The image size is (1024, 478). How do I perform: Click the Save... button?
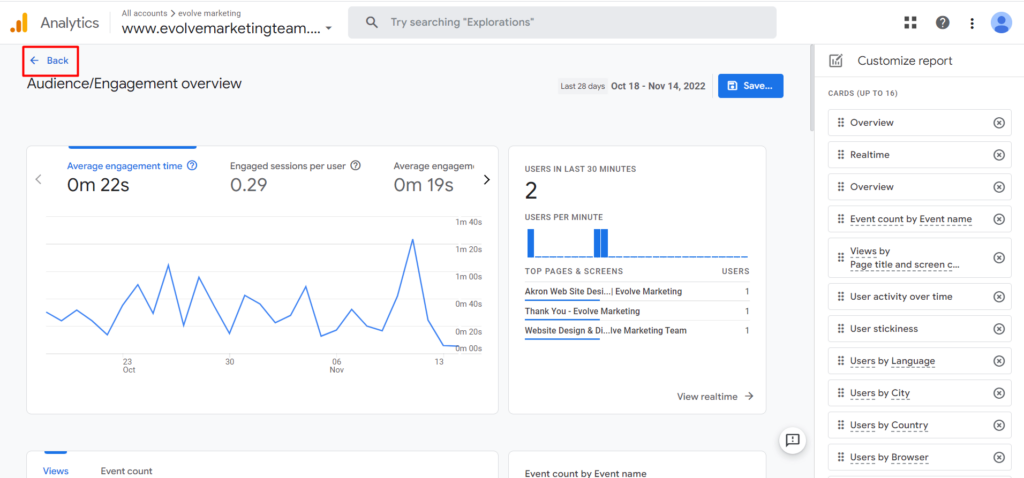click(750, 86)
